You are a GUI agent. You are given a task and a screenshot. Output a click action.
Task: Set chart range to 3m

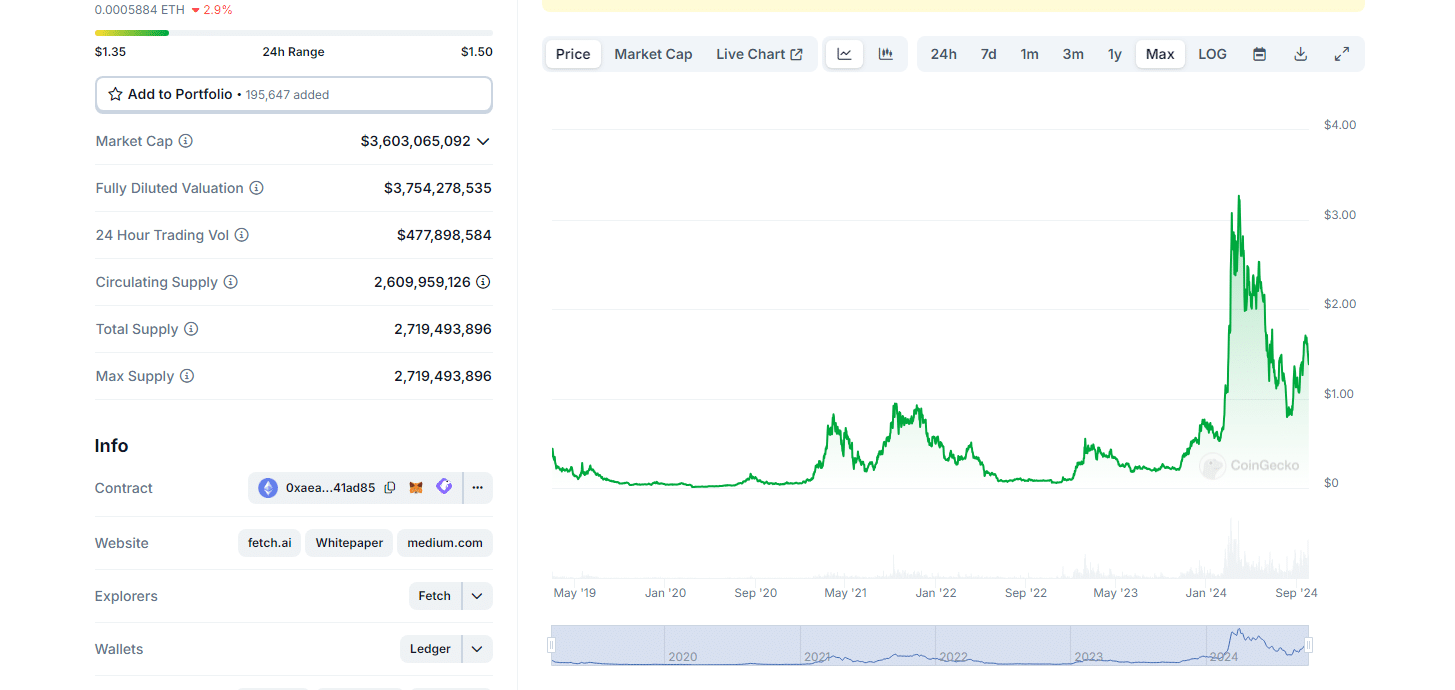[x=1073, y=54]
